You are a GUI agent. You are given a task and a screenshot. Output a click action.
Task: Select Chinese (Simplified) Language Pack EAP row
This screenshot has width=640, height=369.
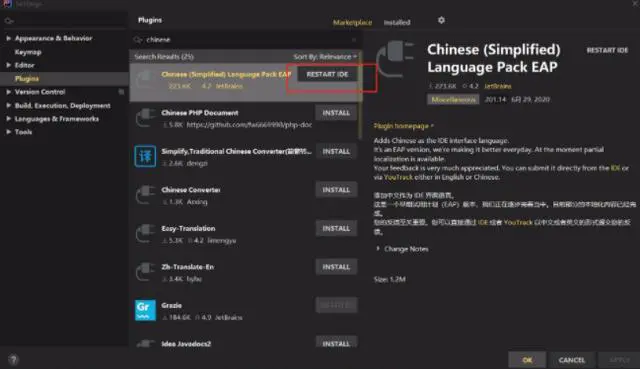pyautogui.click(x=245, y=81)
